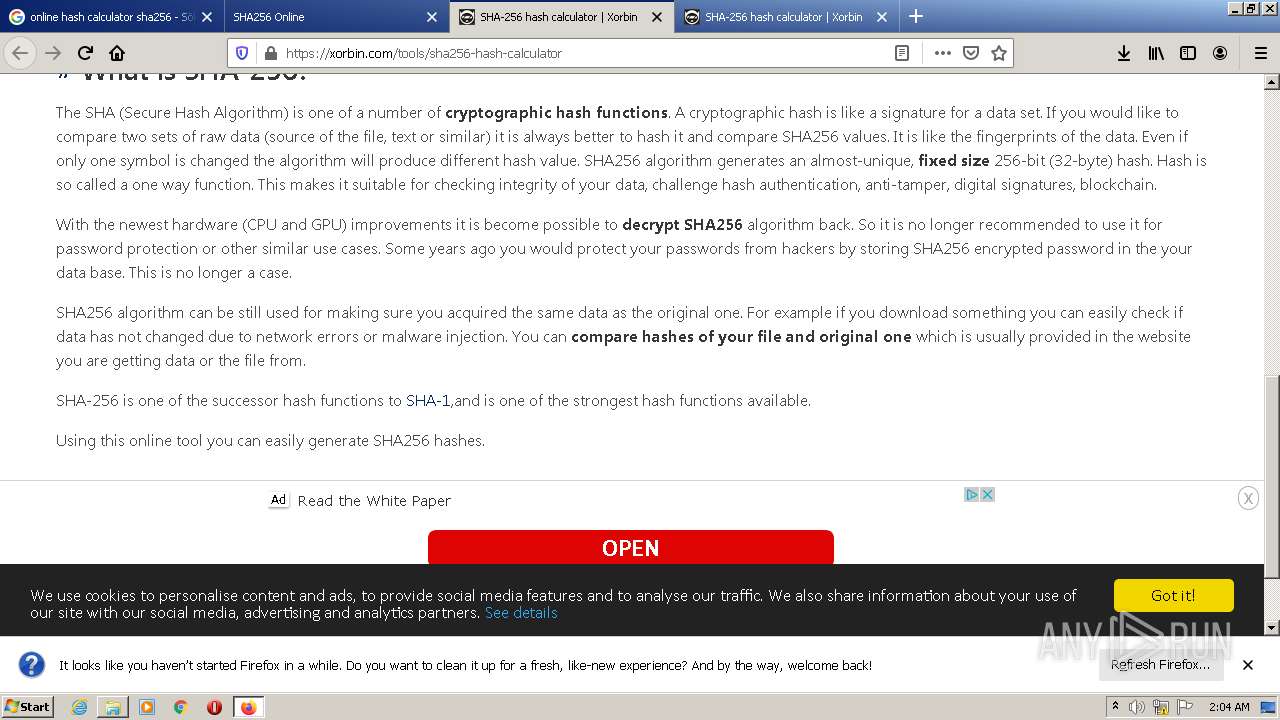Reload the current page

point(85,53)
